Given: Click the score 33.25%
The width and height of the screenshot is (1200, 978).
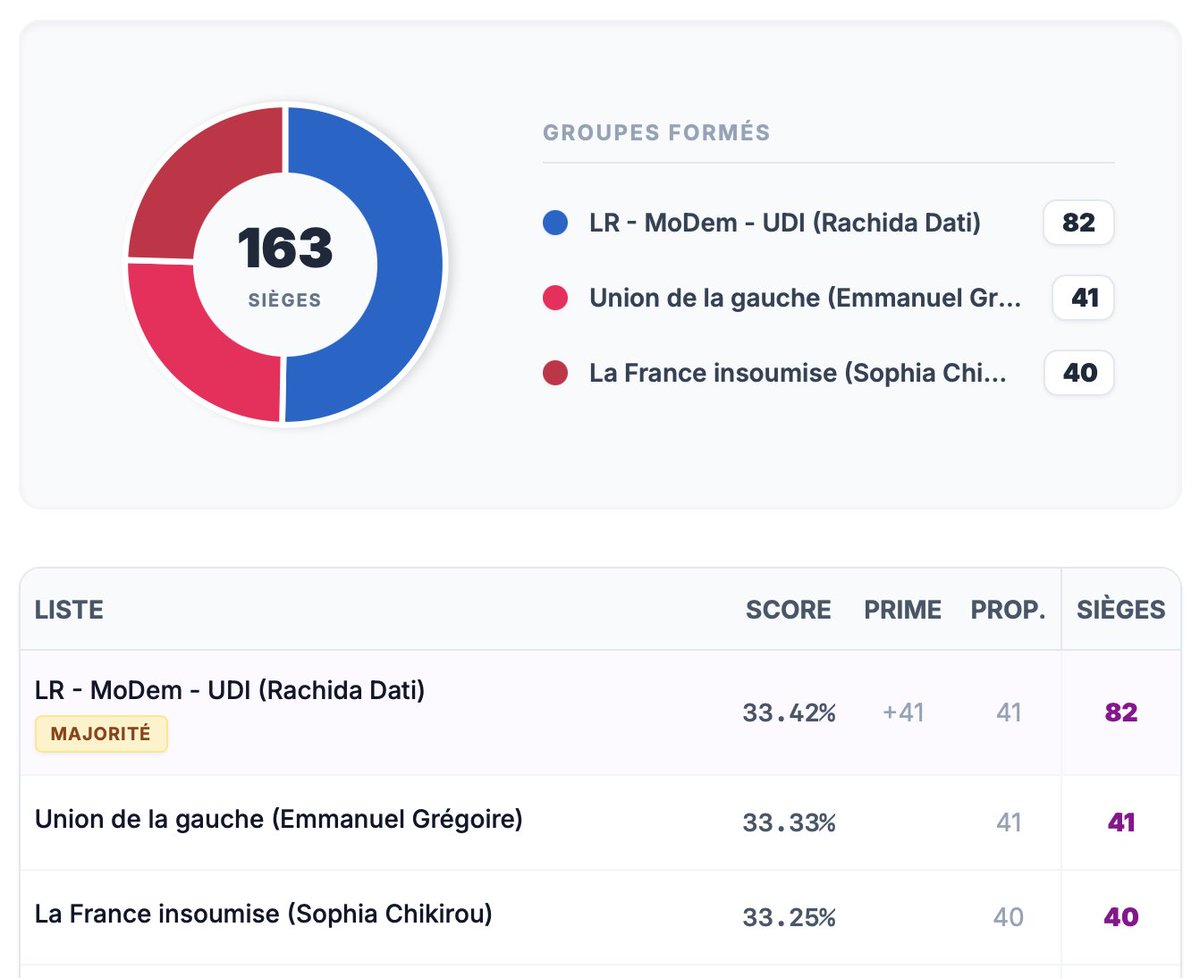Looking at the screenshot, I should click(x=788, y=917).
